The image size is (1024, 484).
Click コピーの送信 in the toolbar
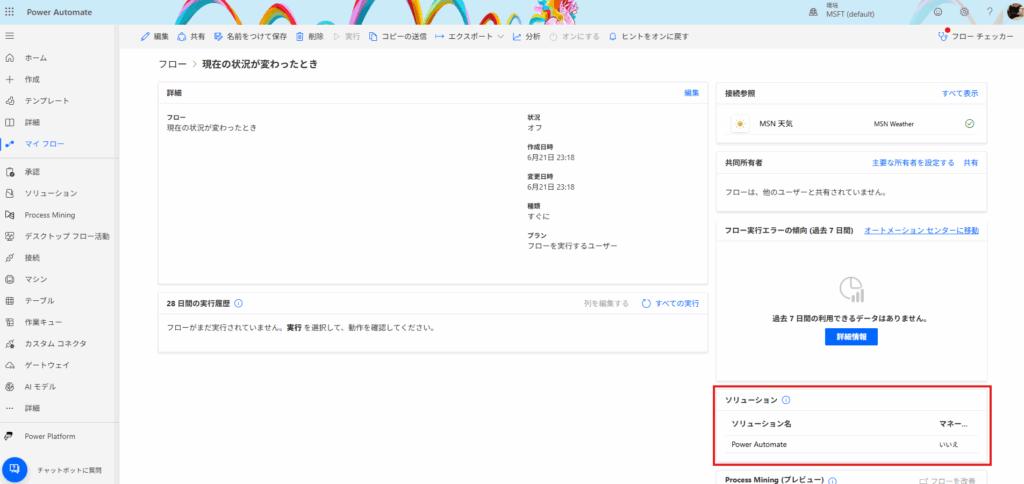point(397,37)
